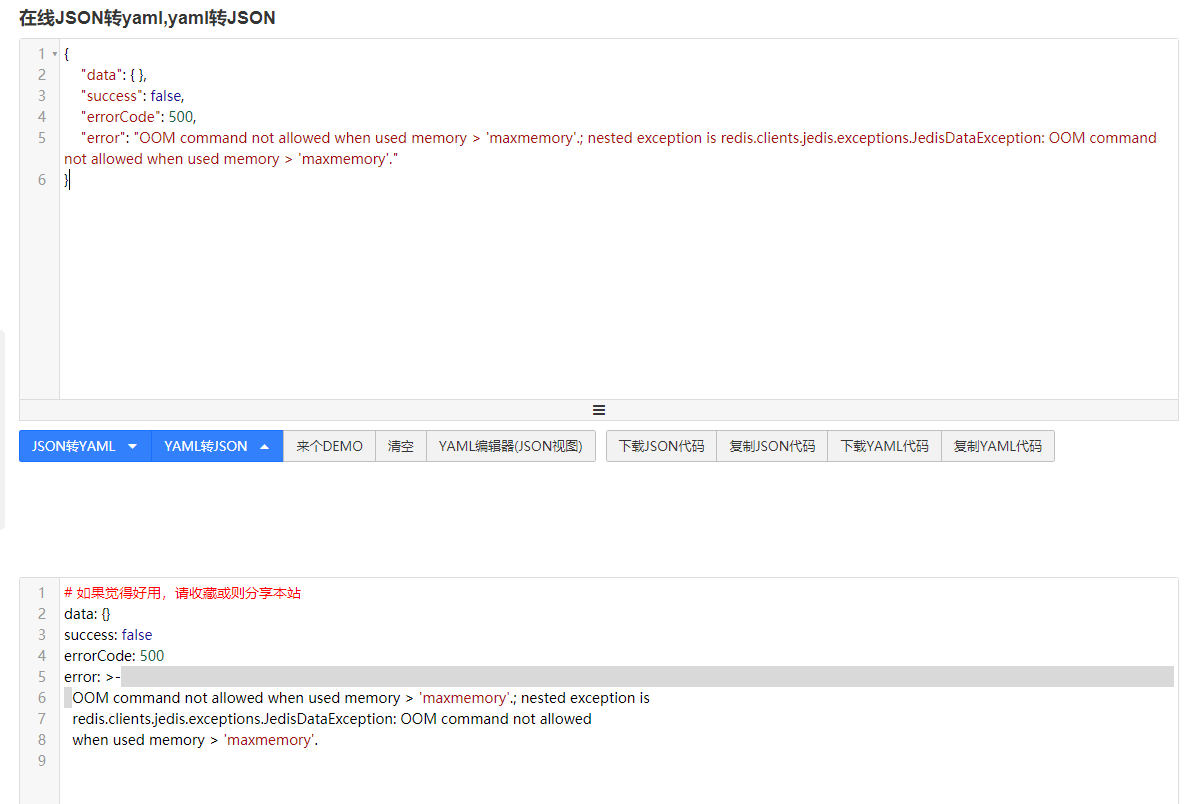The image size is (1199, 804).
Task: Click the ≡ panel divider handle
Action: (x=598, y=409)
